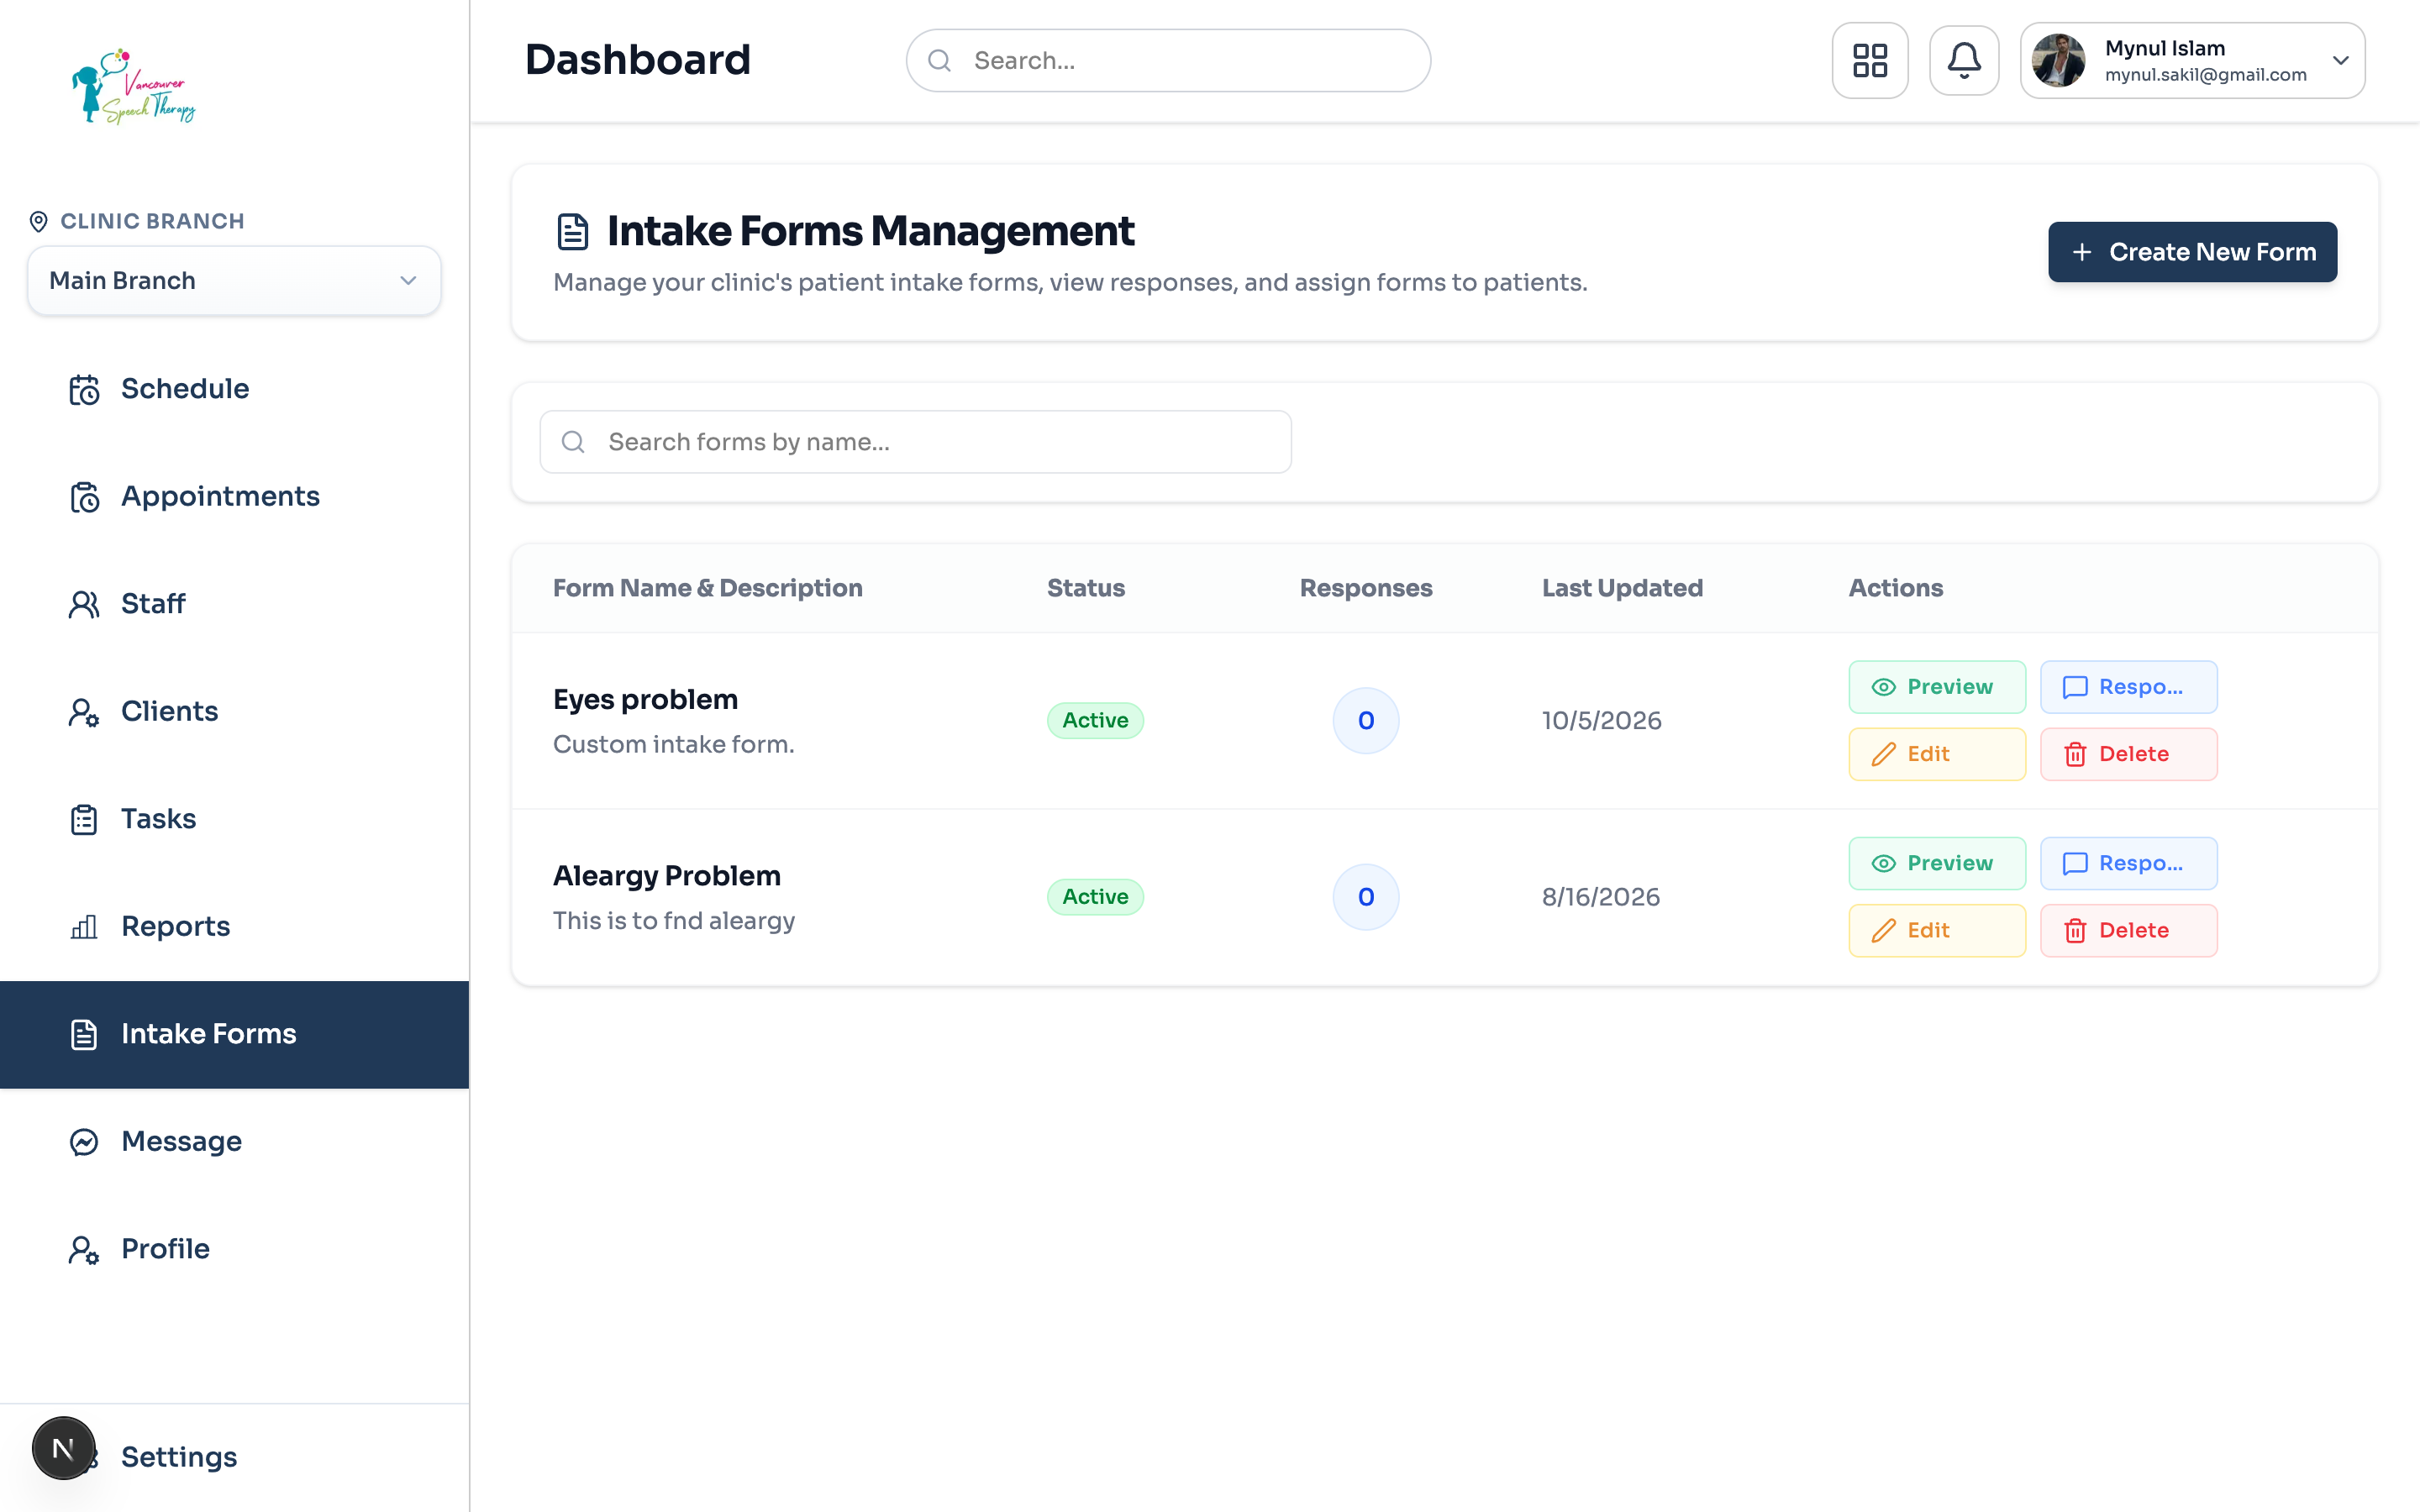Image resolution: width=2420 pixels, height=1512 pixels.
Task: Click the Aleargy Problem form name
Action: pyautogui.click(x=667, y=876)
